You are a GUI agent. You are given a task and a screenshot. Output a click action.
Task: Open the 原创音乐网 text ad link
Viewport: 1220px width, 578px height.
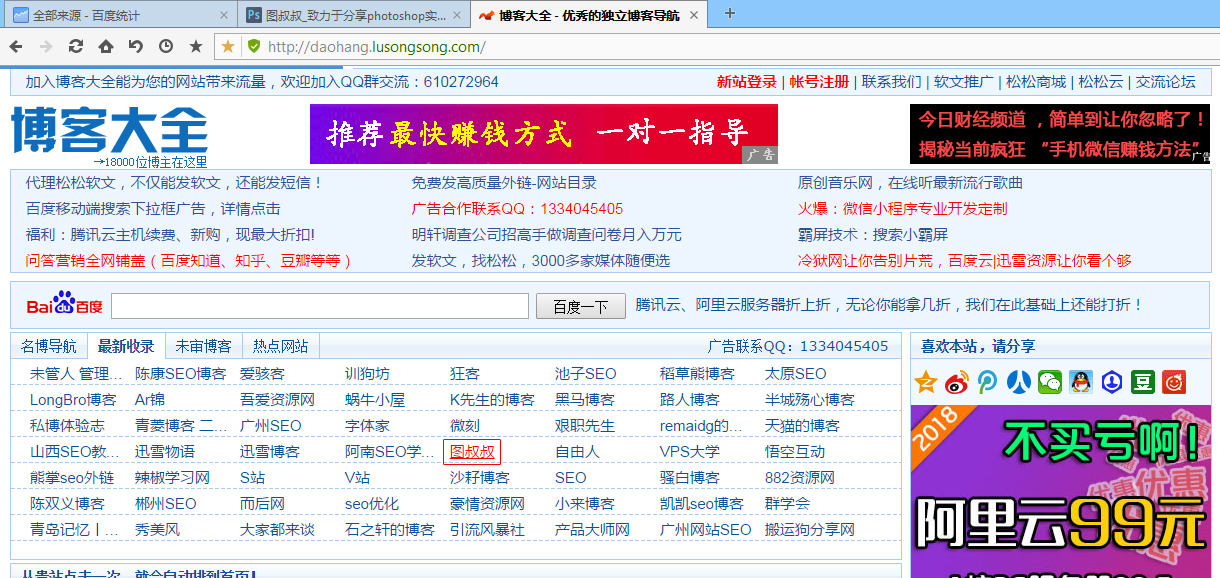(x=910, y=183)
